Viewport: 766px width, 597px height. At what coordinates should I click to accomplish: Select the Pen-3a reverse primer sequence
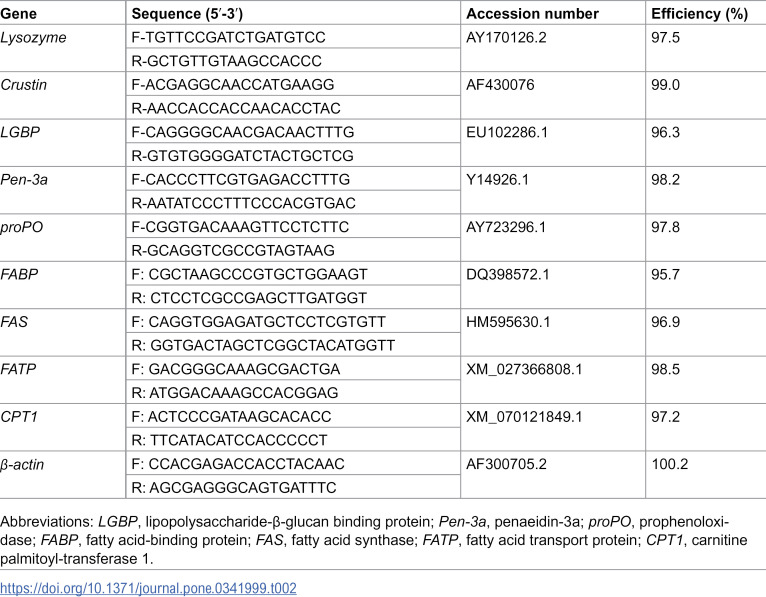pos(243,203)
